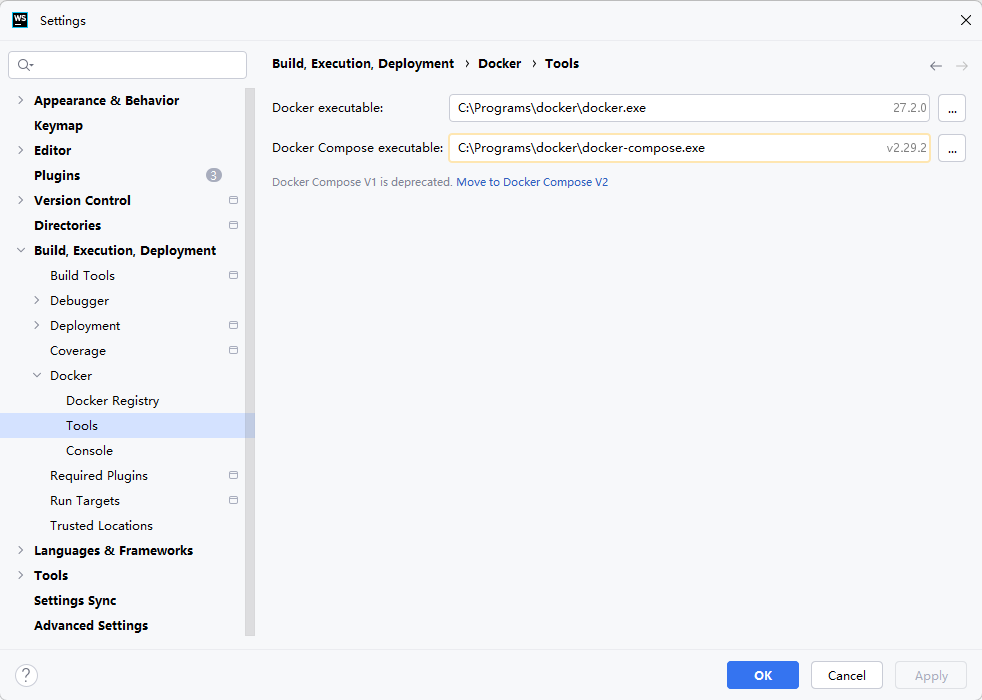
Task: Click the help question mark icon
Action: pos(27,675)
